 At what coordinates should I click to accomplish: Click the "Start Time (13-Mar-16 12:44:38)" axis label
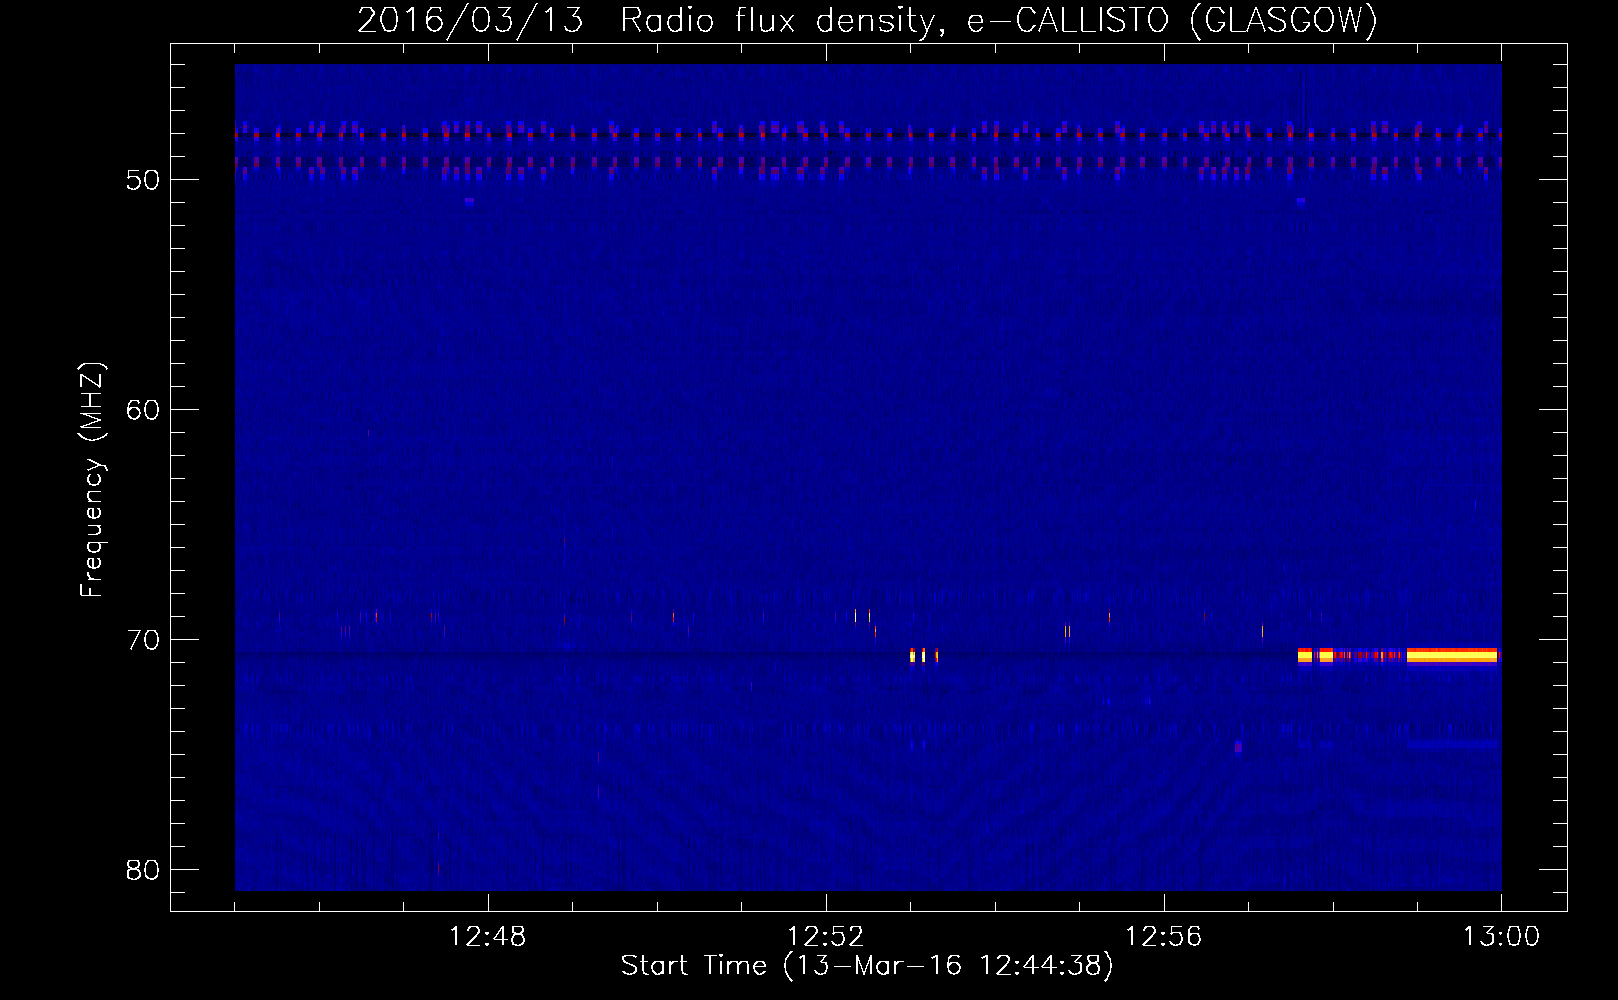tap(867, 966)
